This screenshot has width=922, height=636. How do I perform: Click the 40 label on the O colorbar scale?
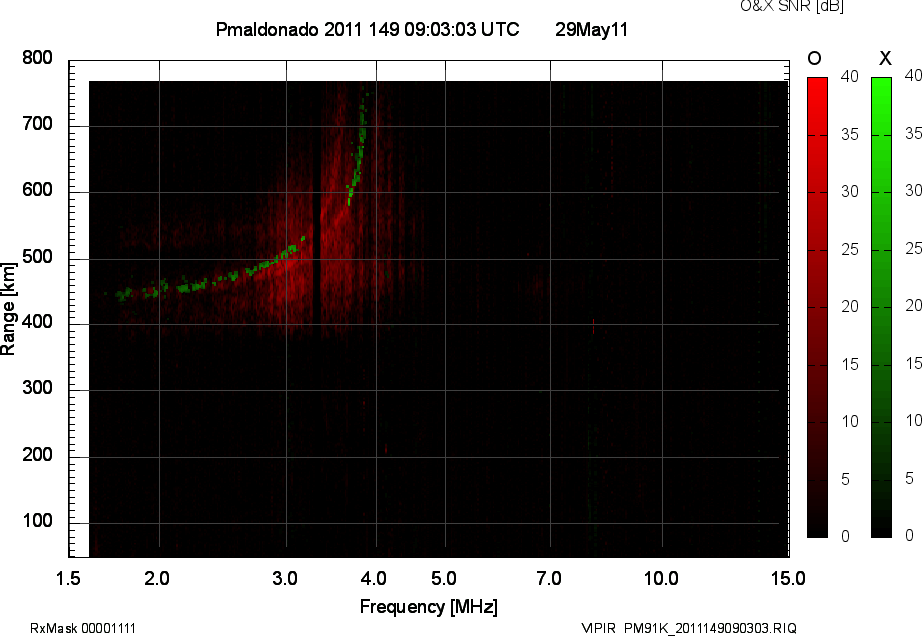pos(850,77)
